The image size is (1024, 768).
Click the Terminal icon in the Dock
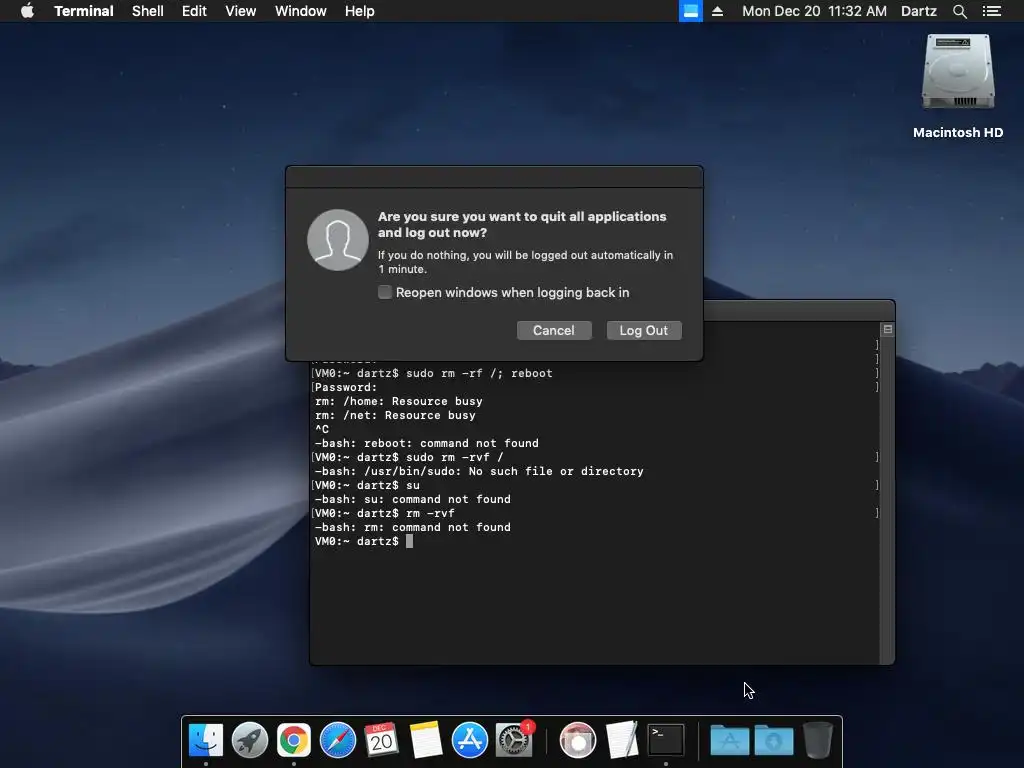665,740
